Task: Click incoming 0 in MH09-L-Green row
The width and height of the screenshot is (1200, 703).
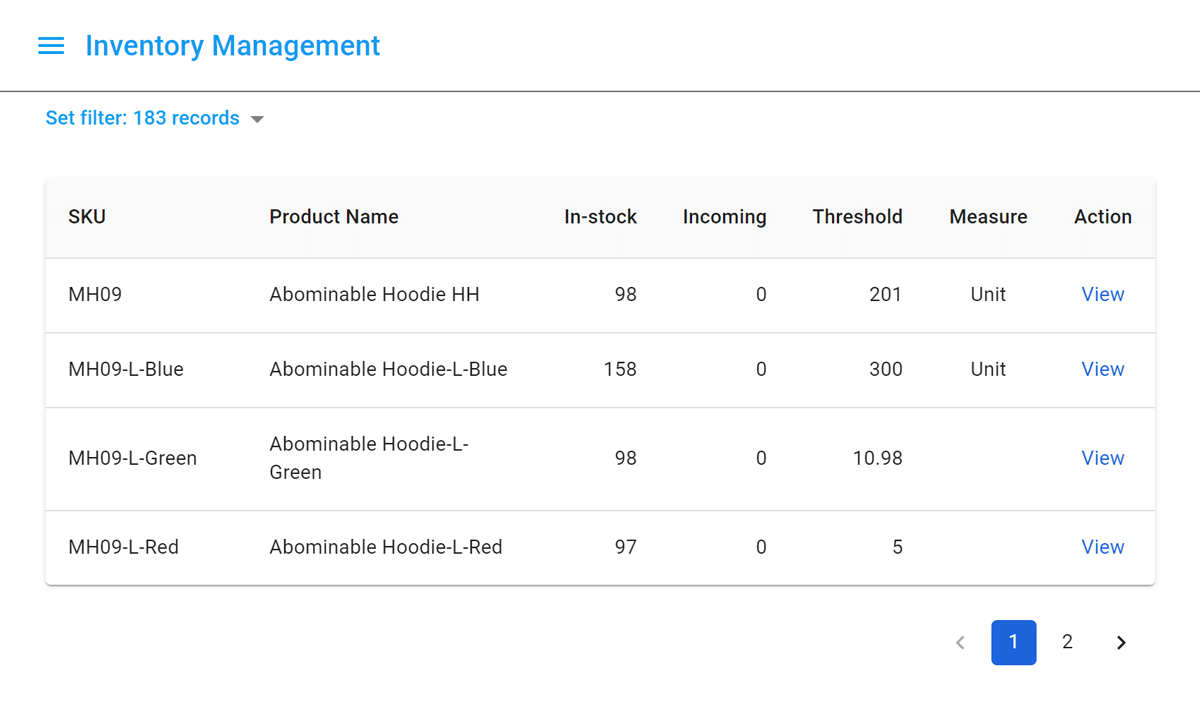Action: coord(761,458)
